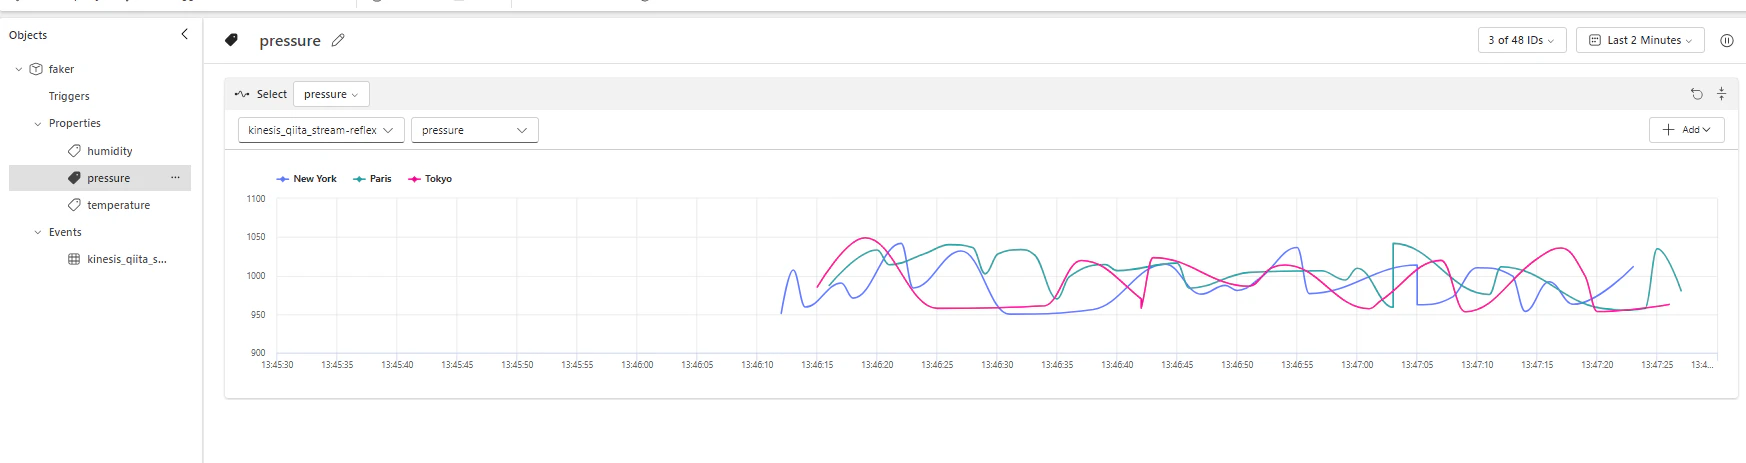Collapse the faker tree node
The width and height of the screenshot is (1746, 463).
(19, 69)
